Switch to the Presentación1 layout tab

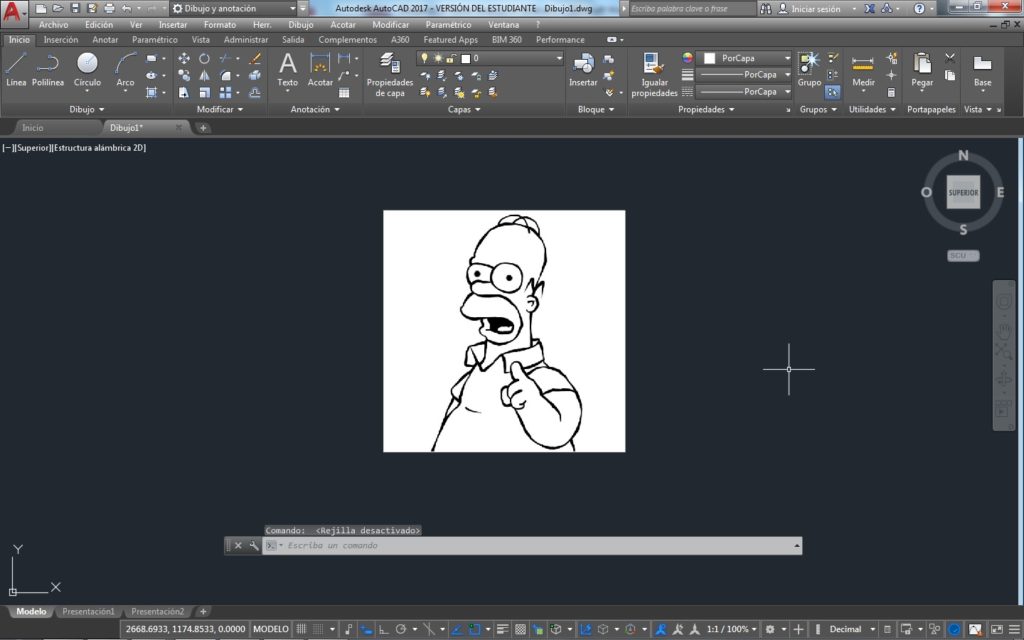coord(88,612)
